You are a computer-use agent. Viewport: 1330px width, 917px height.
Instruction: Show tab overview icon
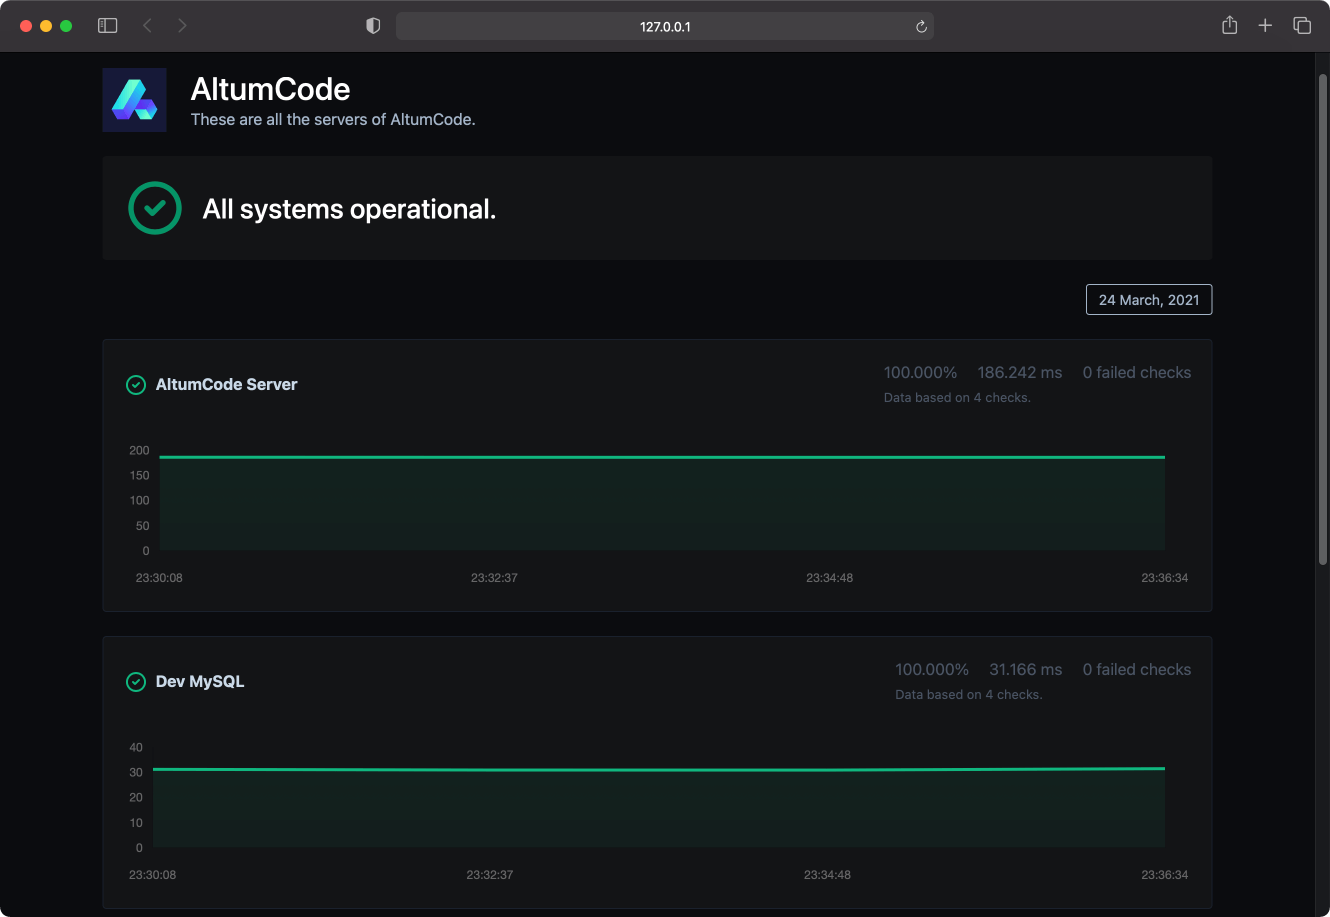tap(1302, 26)
